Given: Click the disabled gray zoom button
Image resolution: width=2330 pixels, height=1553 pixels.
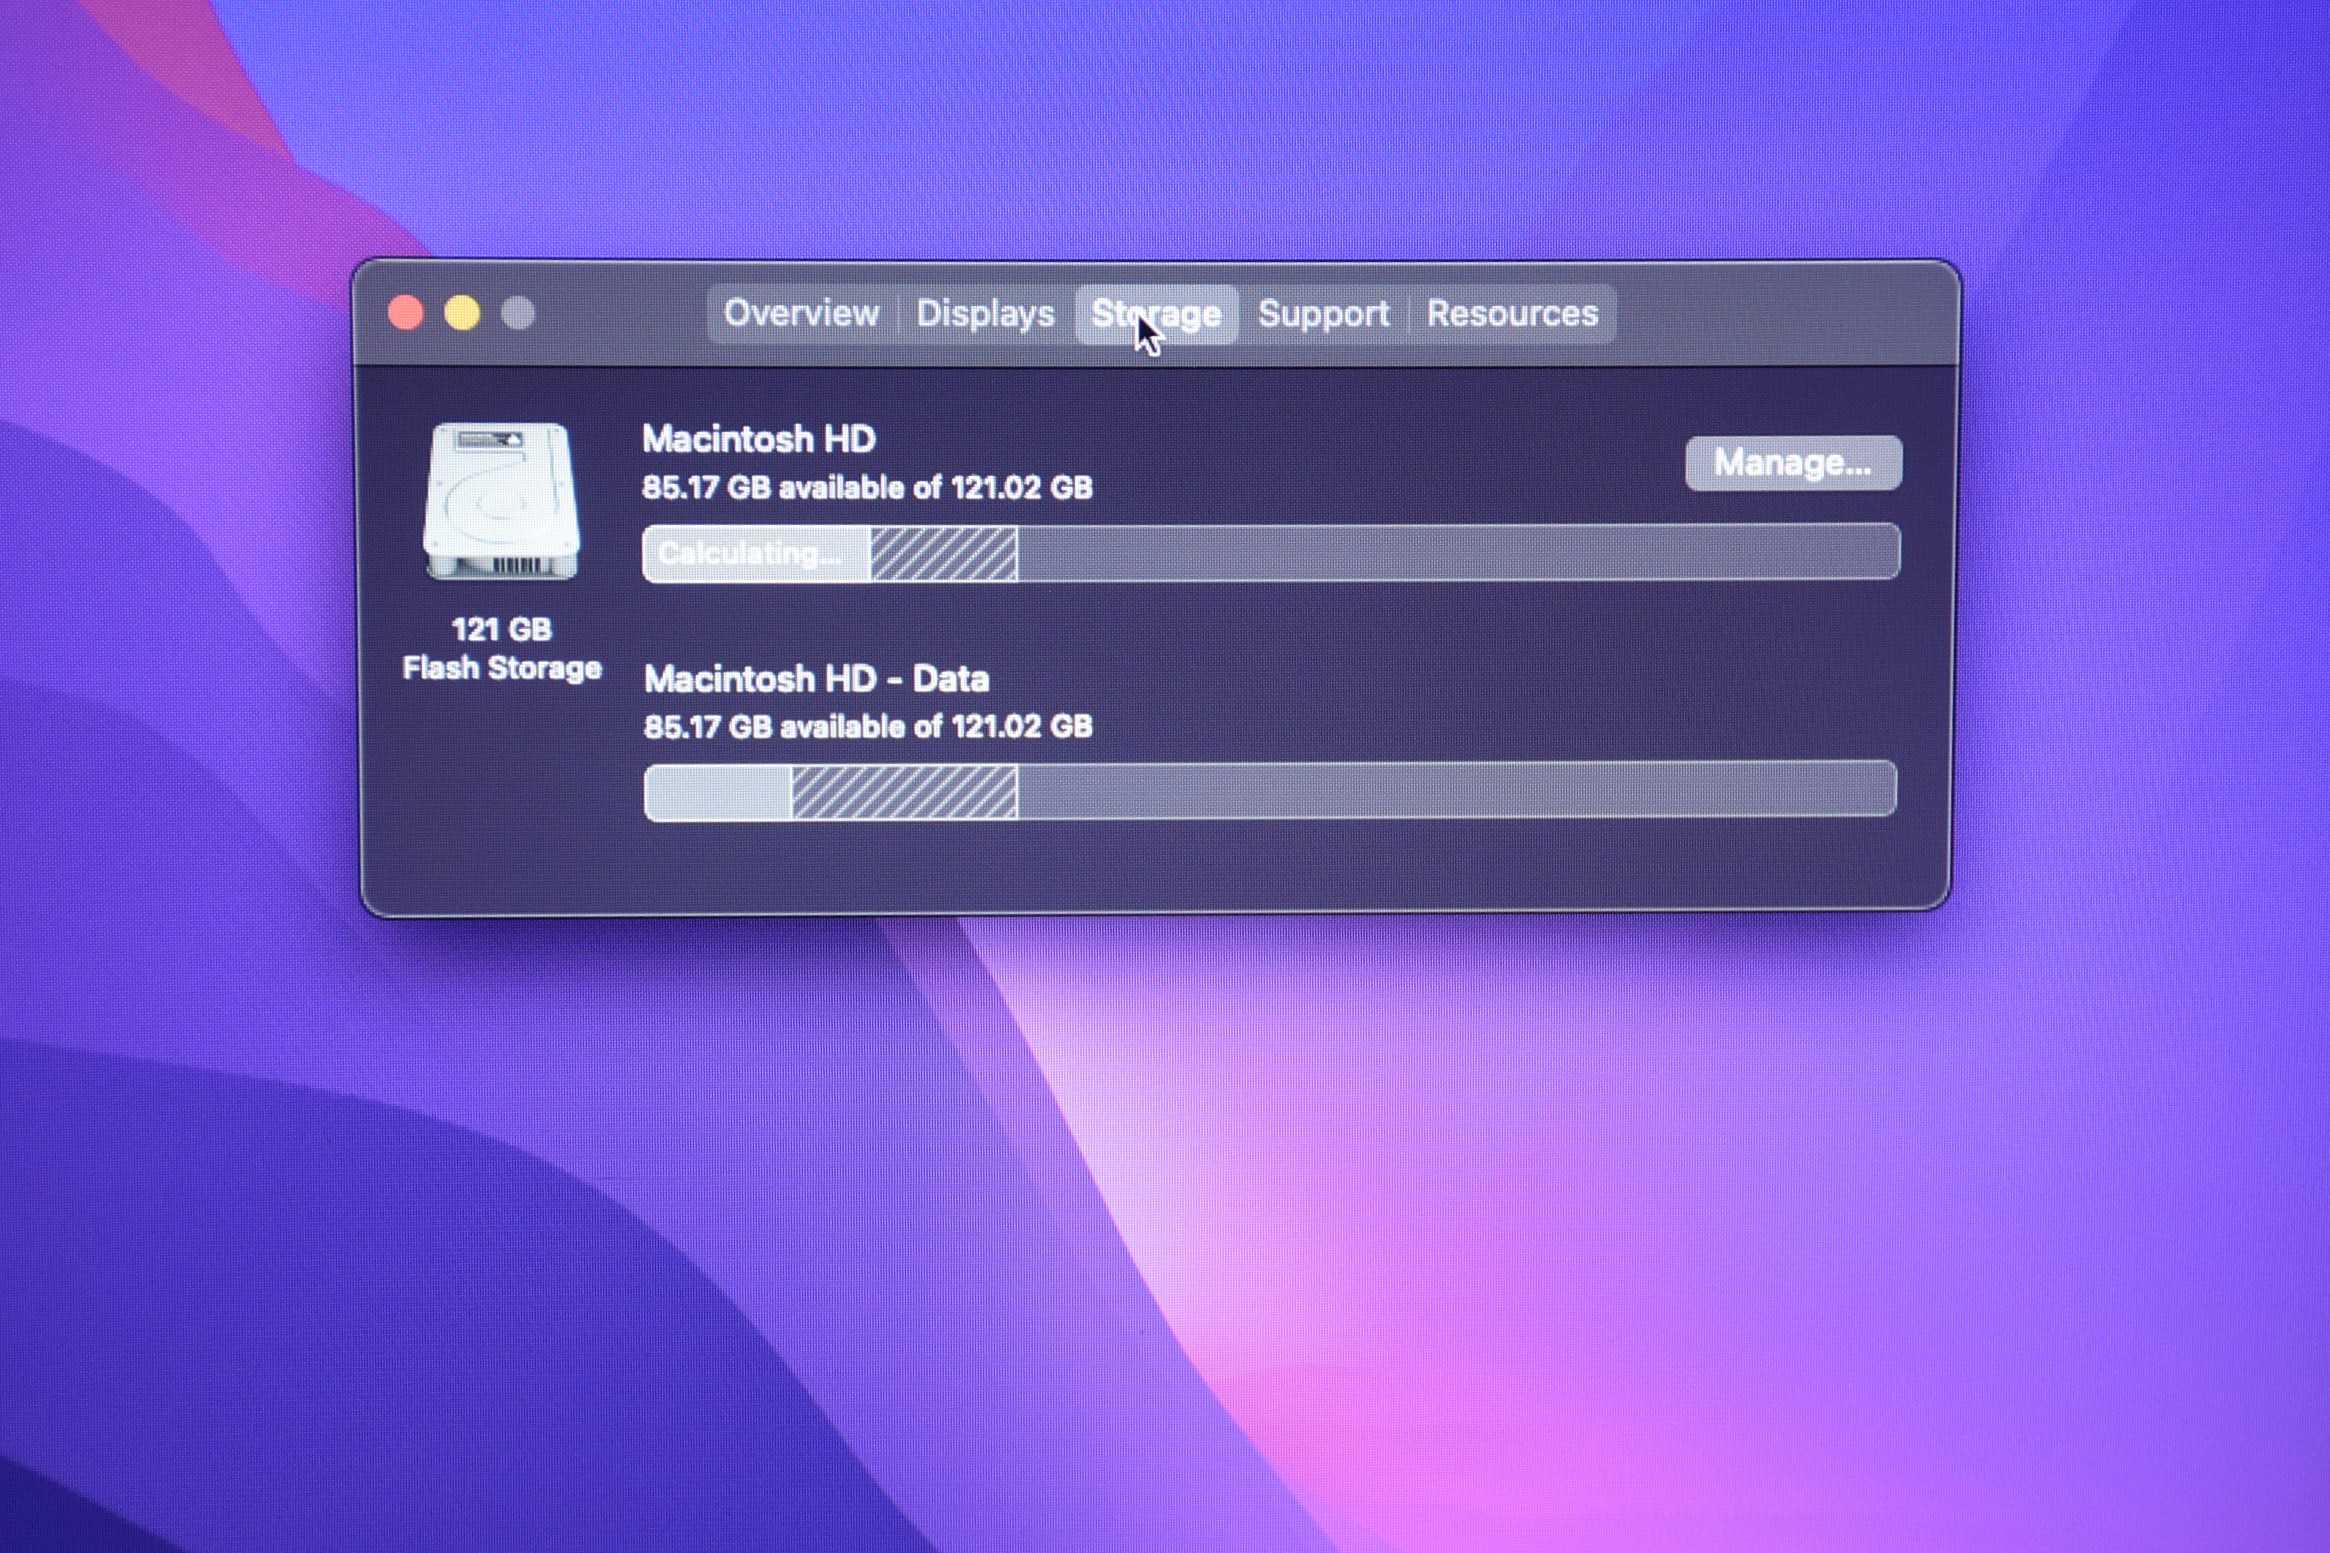Looking at the screenshot, I should tap(518, 314).
